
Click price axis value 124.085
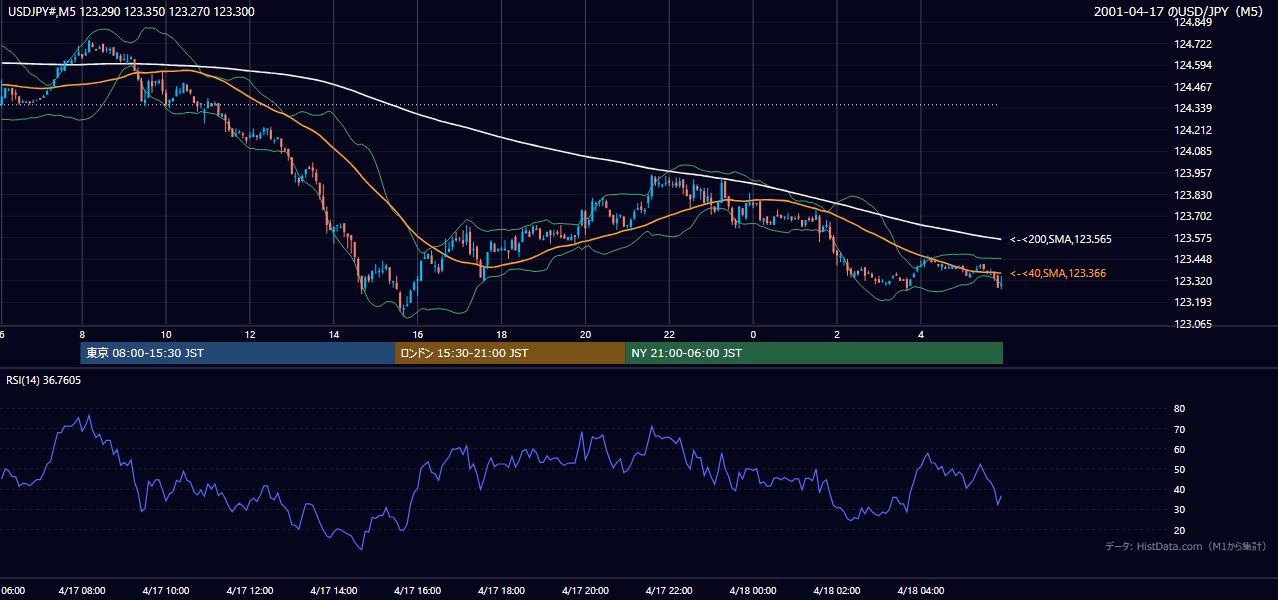click(x=1192, y=151)
